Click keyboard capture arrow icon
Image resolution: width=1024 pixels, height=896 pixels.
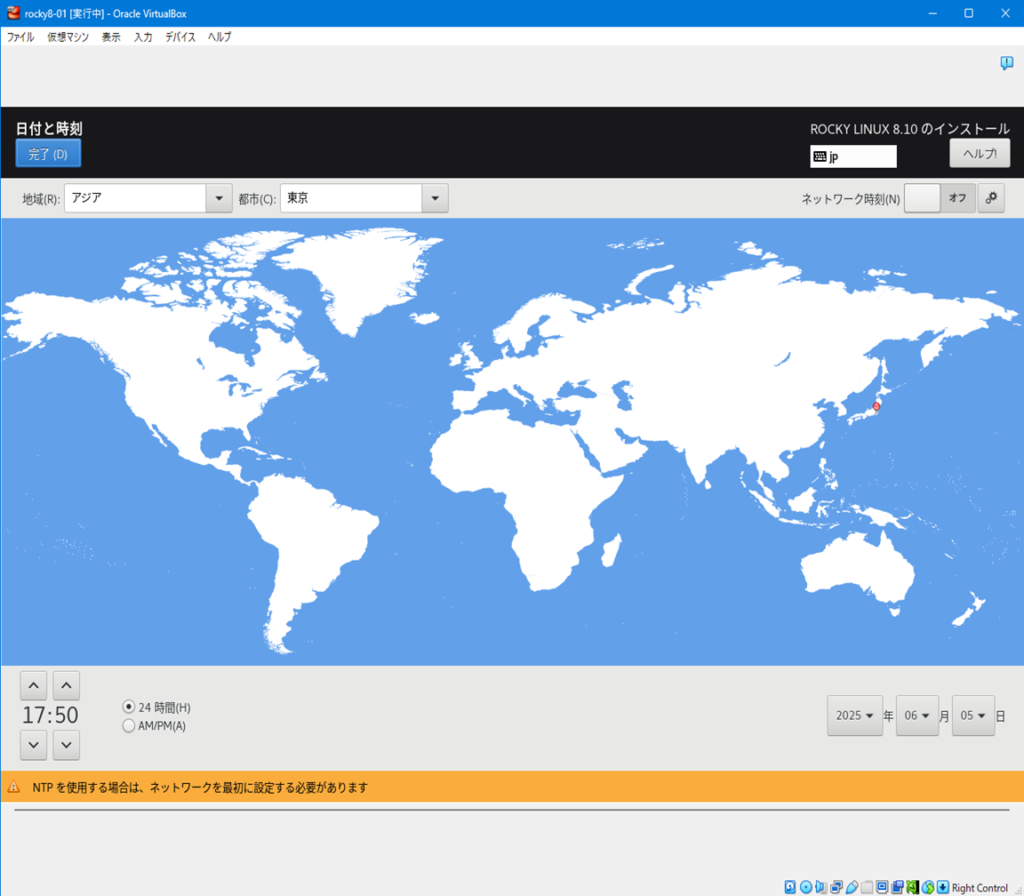point(943,887)
